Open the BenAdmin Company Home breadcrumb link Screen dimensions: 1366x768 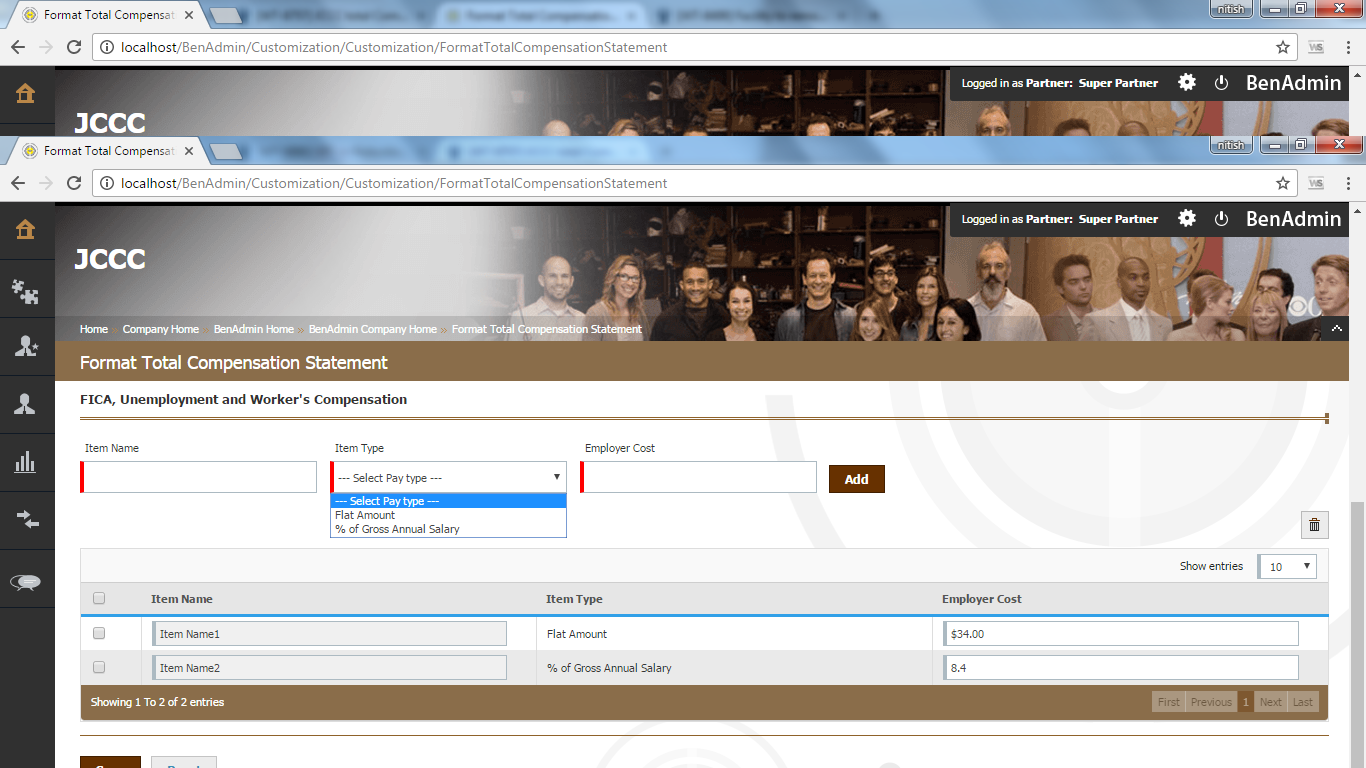(x=373, y=329)
